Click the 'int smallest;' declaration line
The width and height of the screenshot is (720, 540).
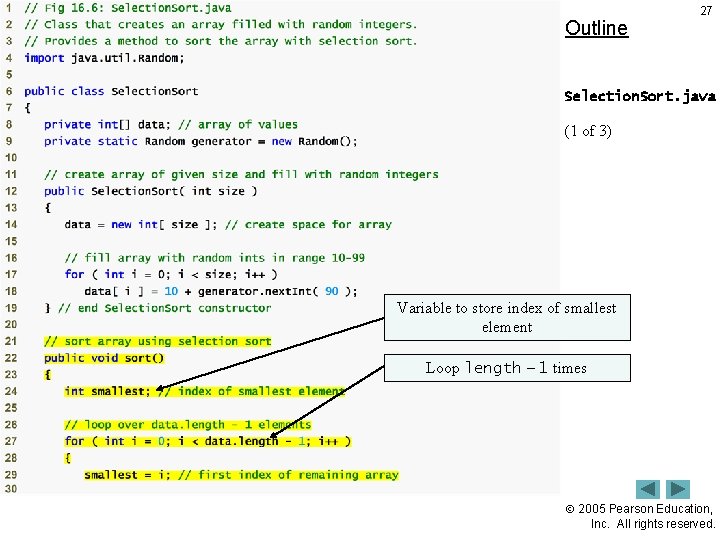(x=204, y=391)
